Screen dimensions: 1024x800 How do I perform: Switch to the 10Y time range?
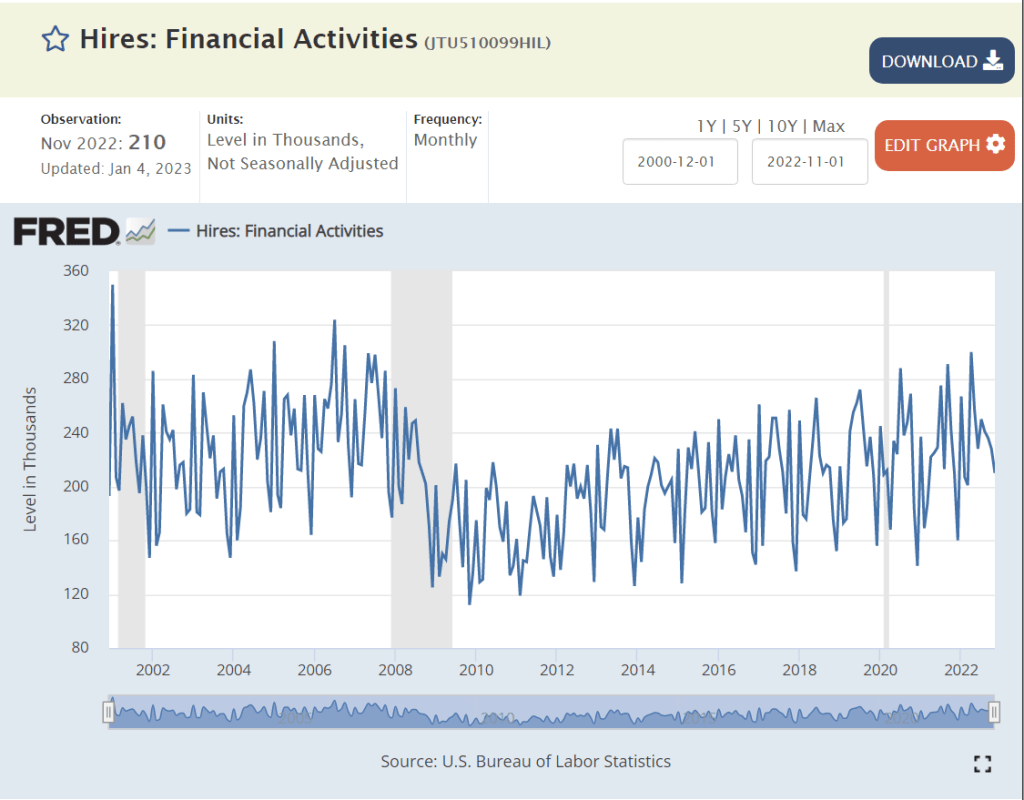[x=783, y=126]
